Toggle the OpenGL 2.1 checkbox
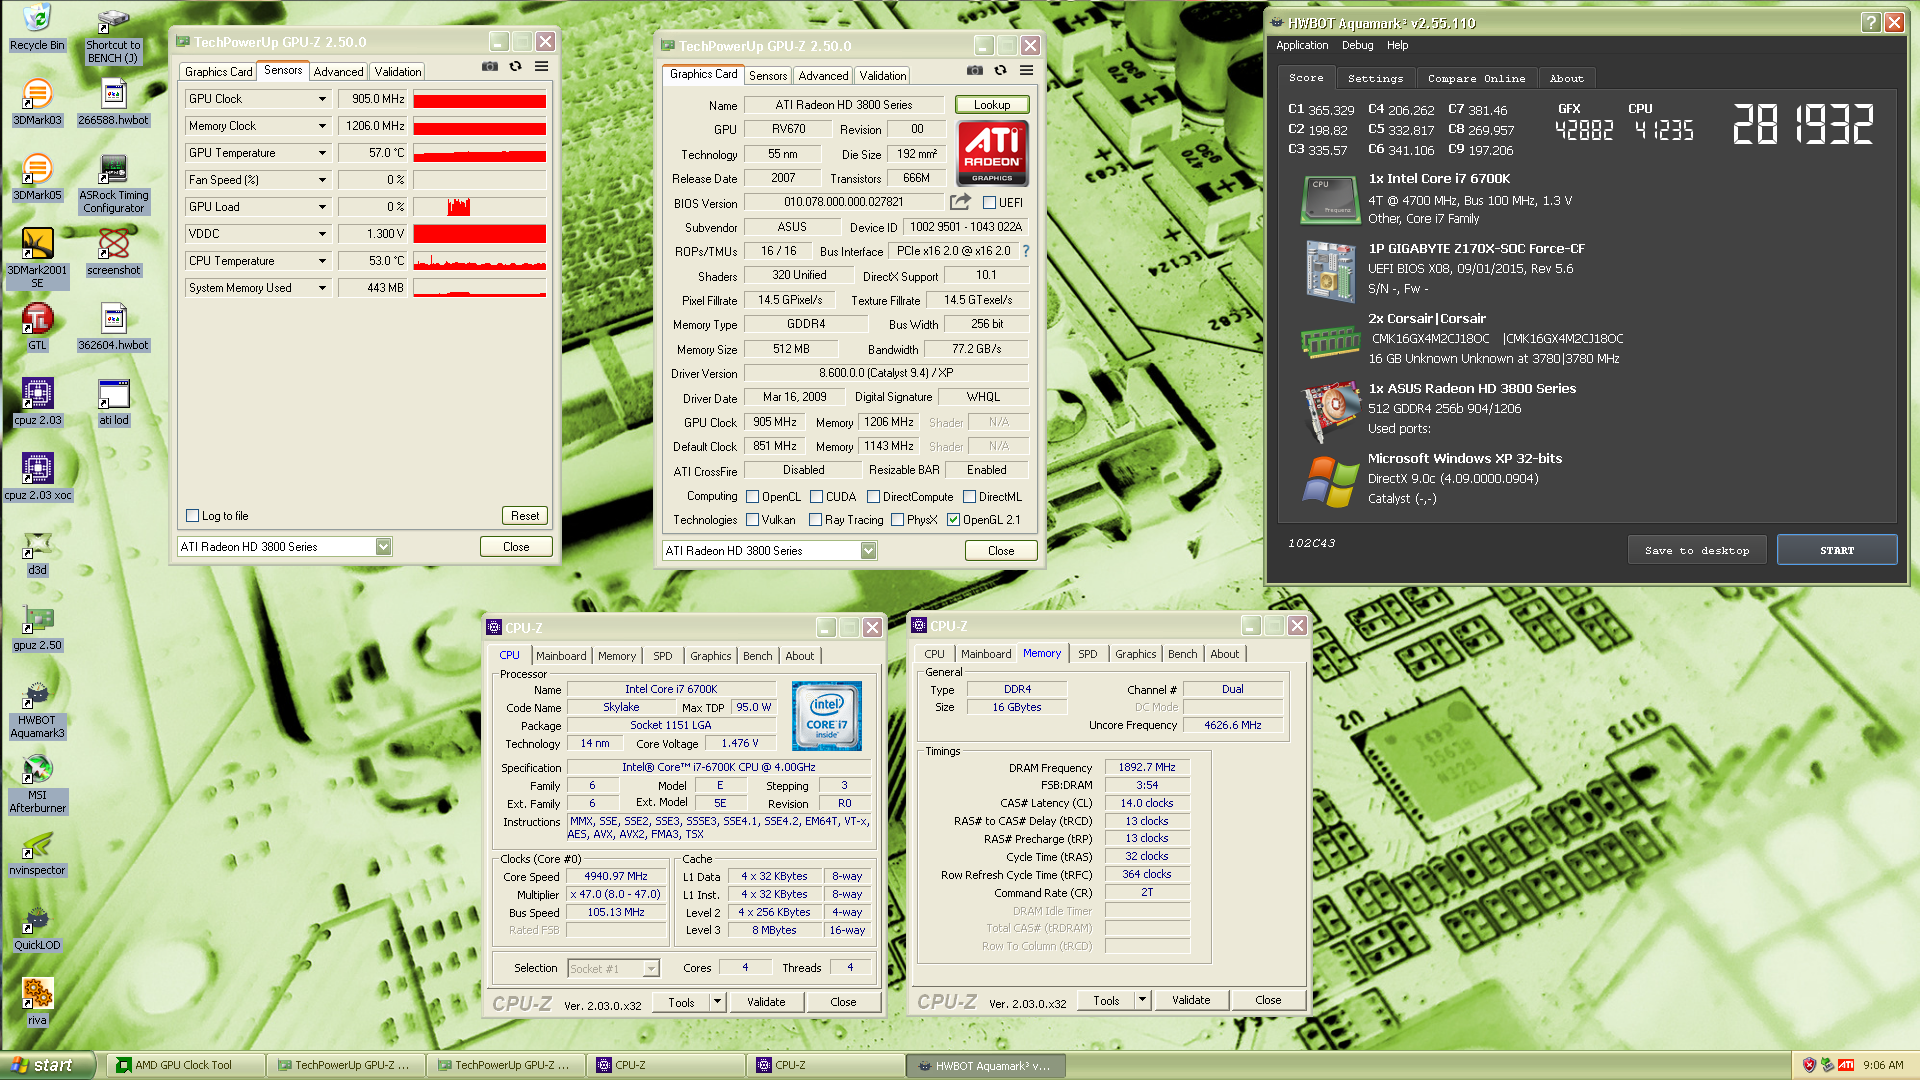Image resolution: width=1920 pixels, height=1080 pixels. 954,520
